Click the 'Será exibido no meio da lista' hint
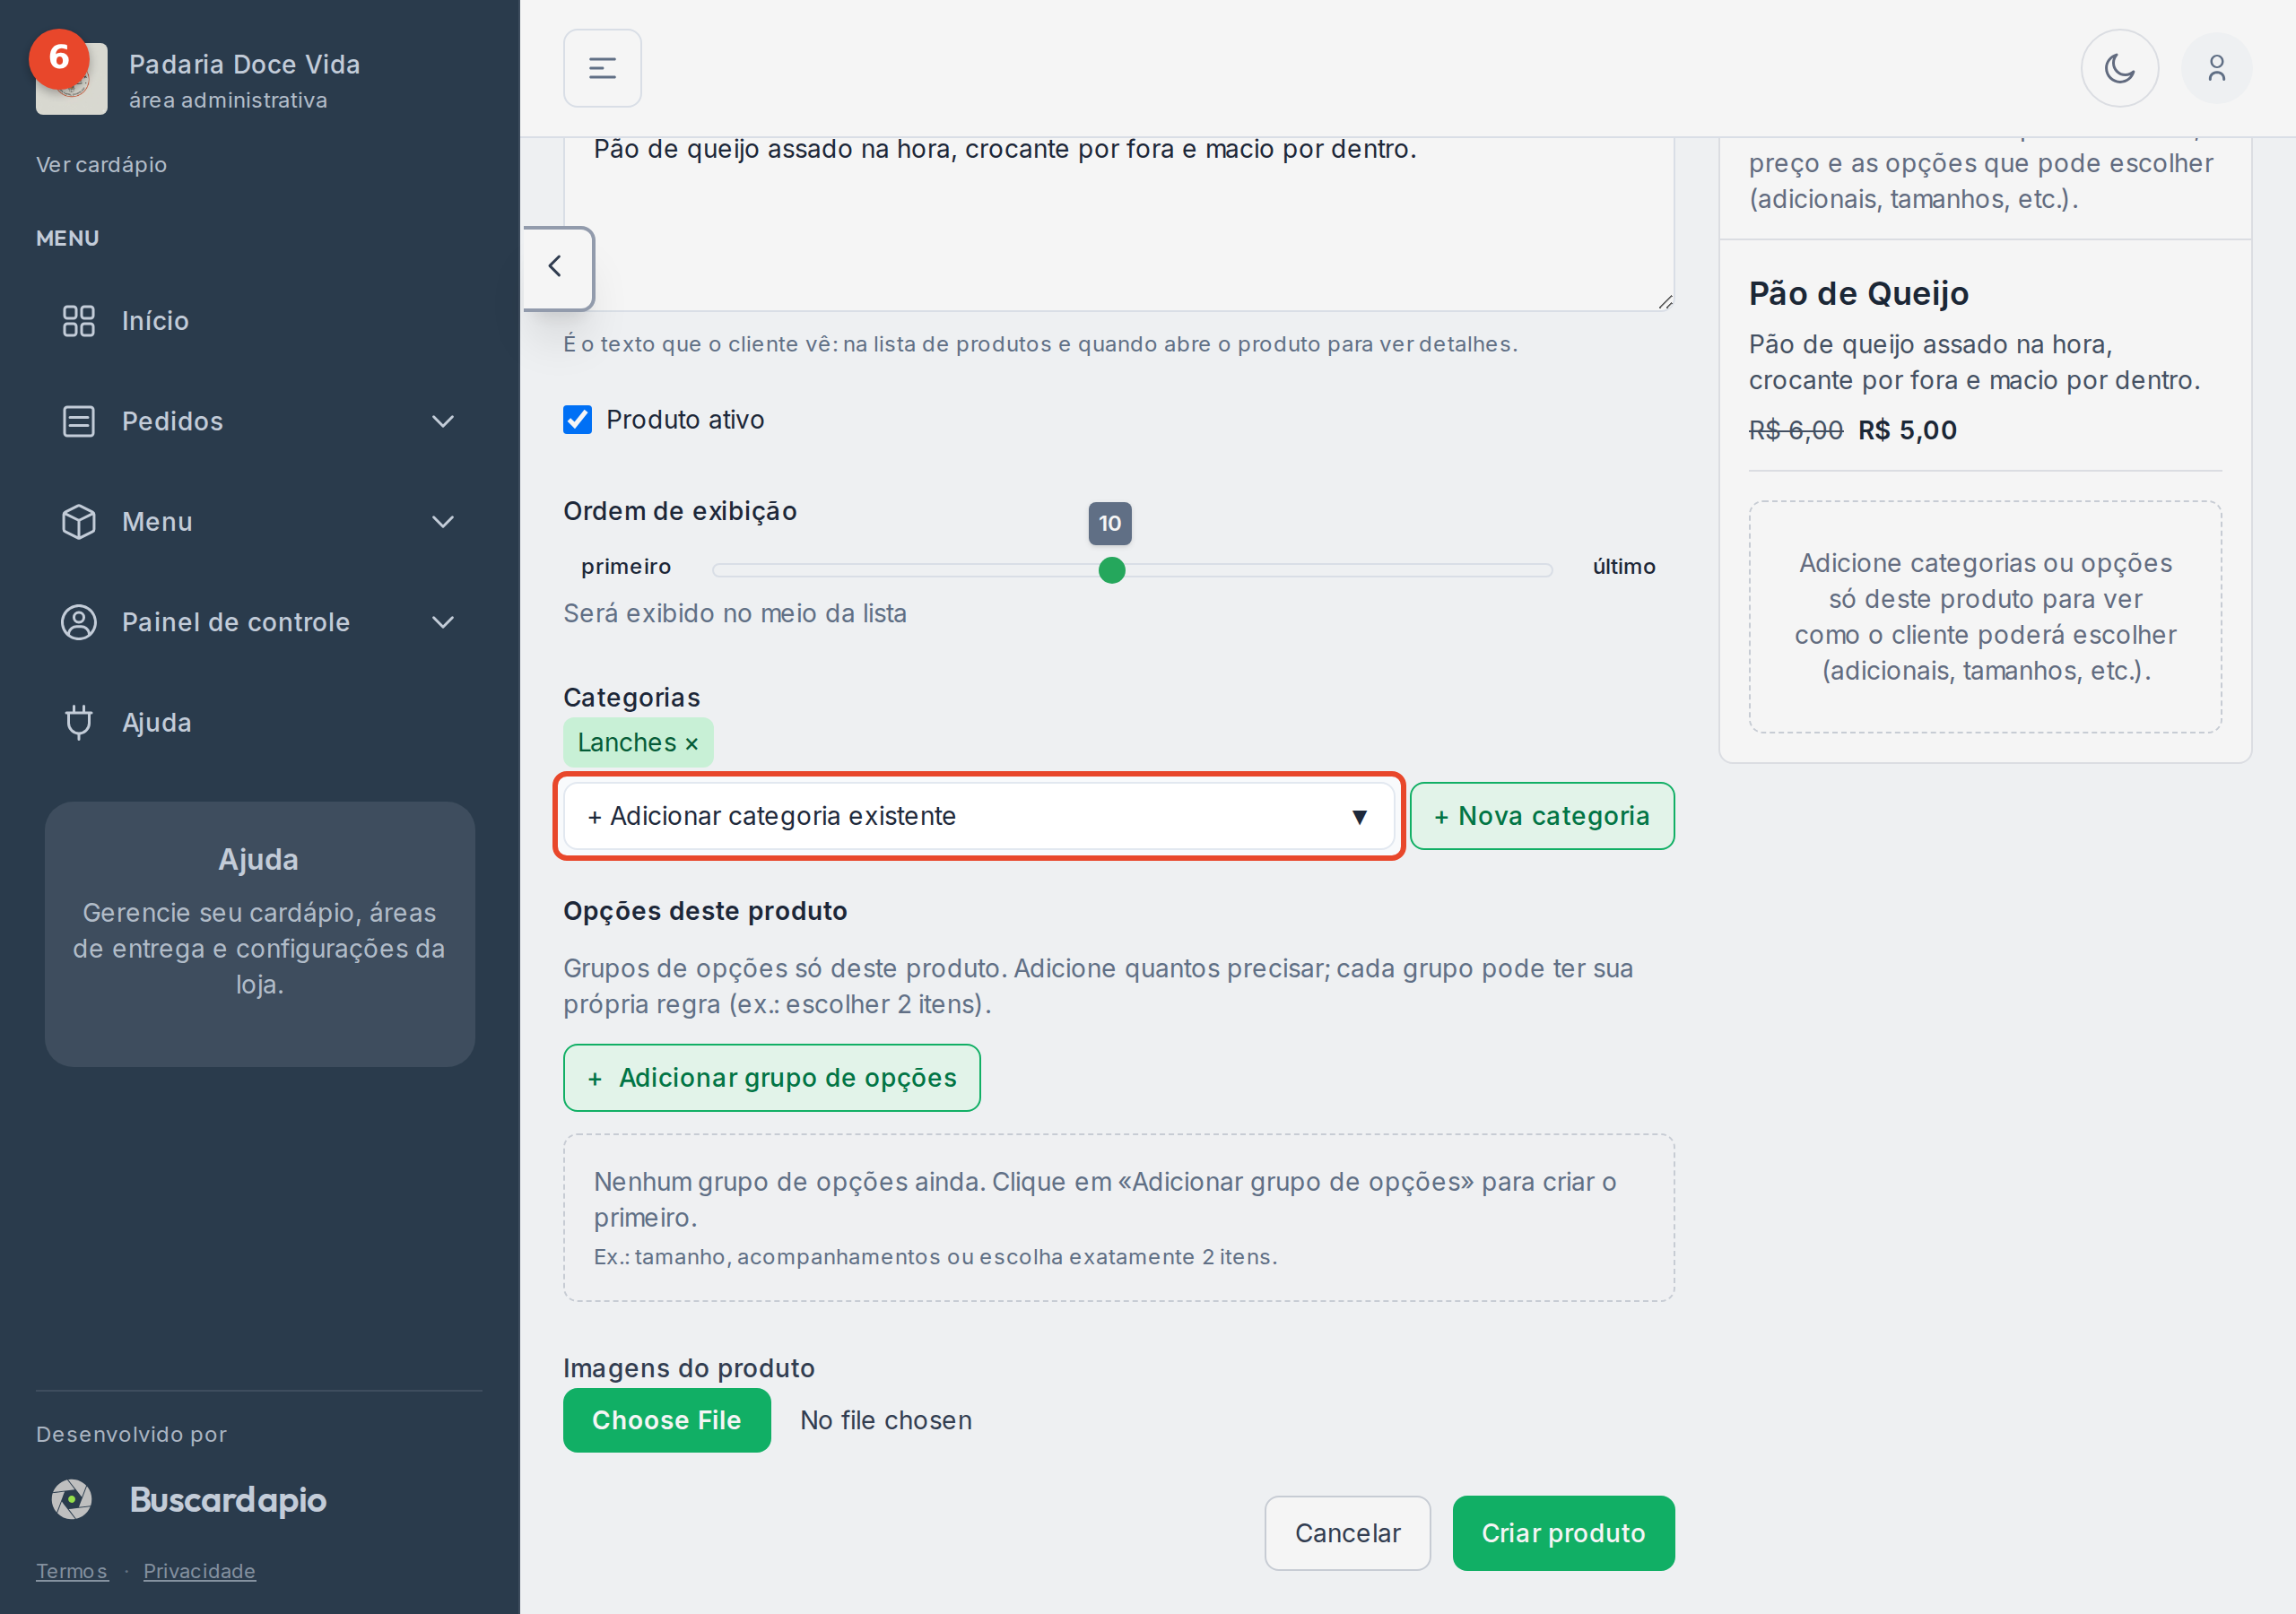Image resolution: width=2296 pixels, height=1614 pixels. click(735, 613)
